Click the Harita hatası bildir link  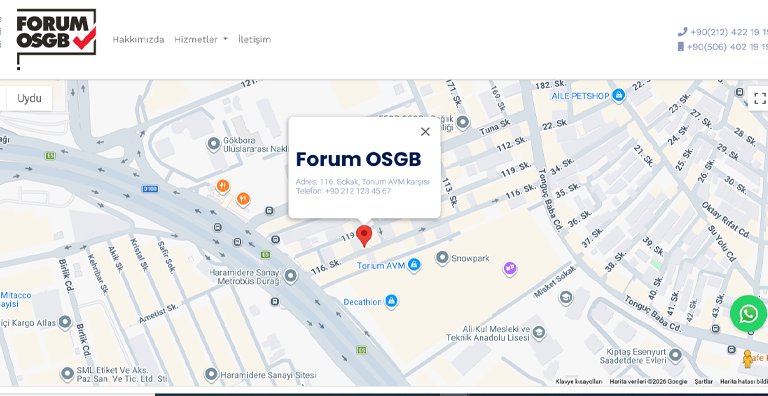click(x=744, y=381)
